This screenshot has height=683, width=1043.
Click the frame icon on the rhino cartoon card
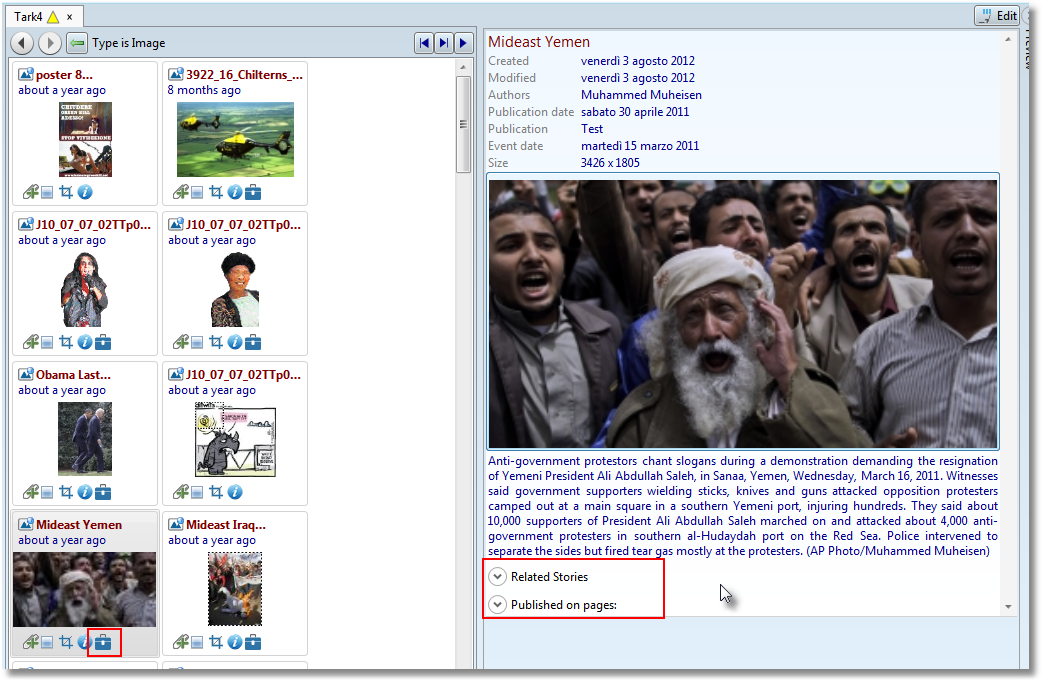coord(197,493)
